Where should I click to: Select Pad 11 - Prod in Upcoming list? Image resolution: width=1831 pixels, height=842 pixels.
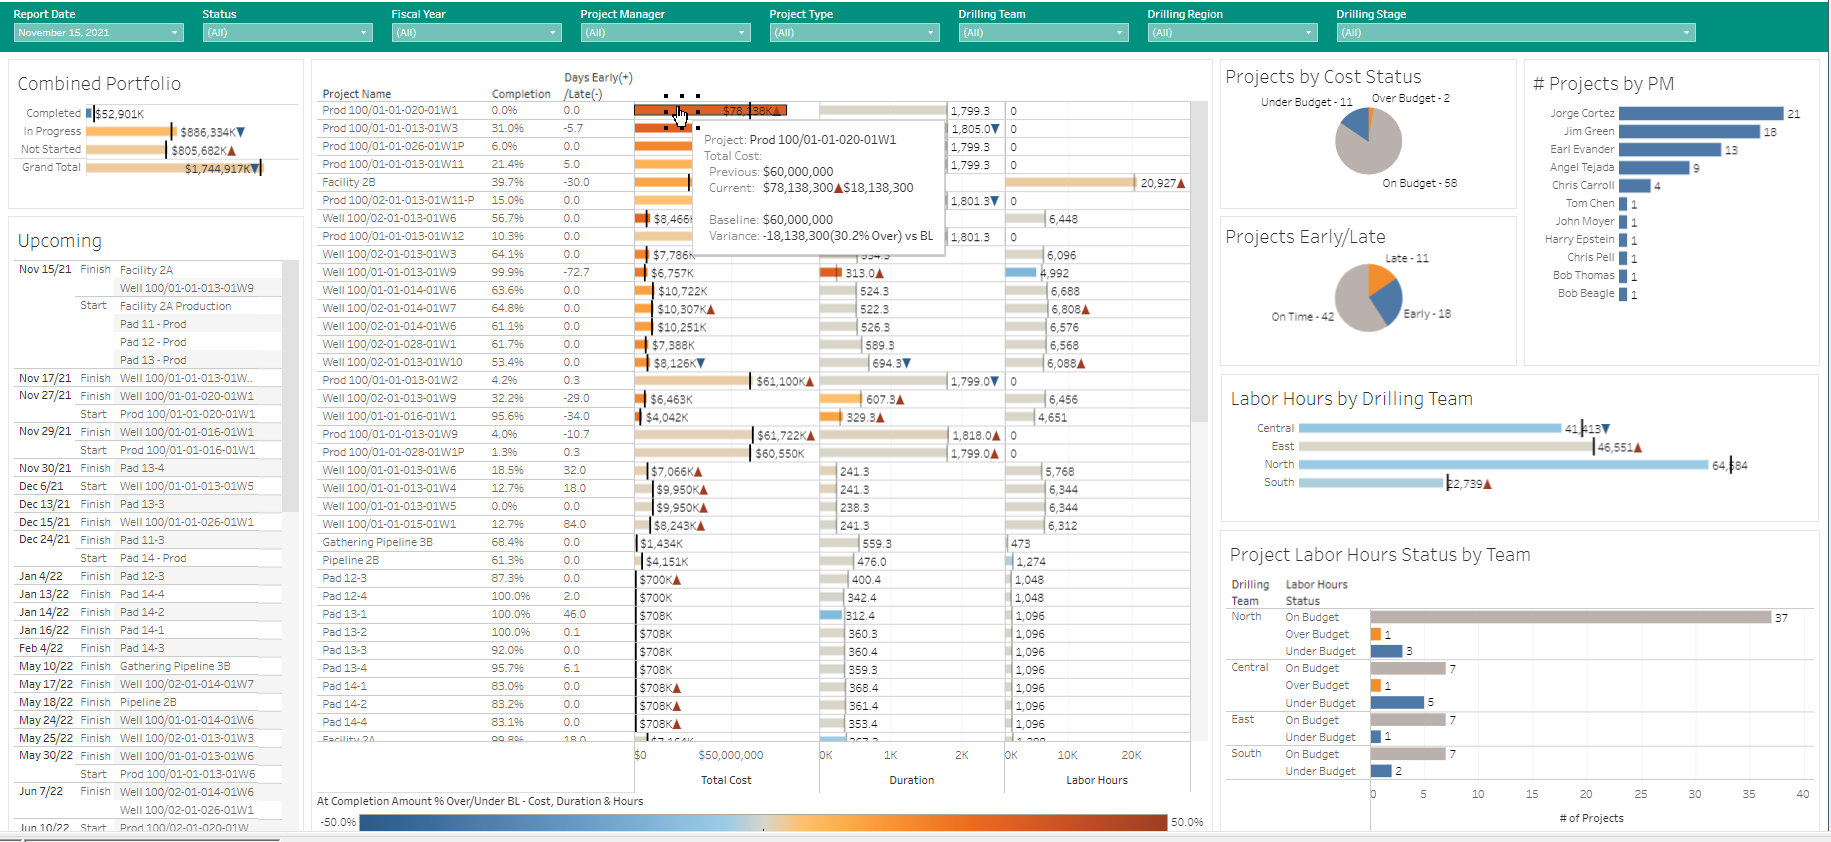point(153,324)
